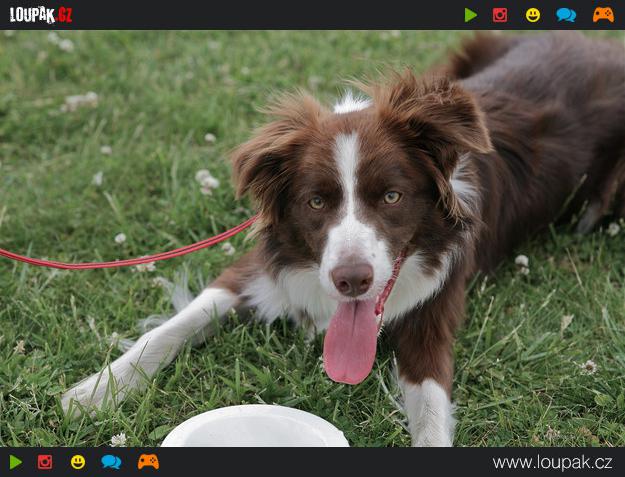
Task: Click the orange gamepad icon in top bar
Action: 603,15
